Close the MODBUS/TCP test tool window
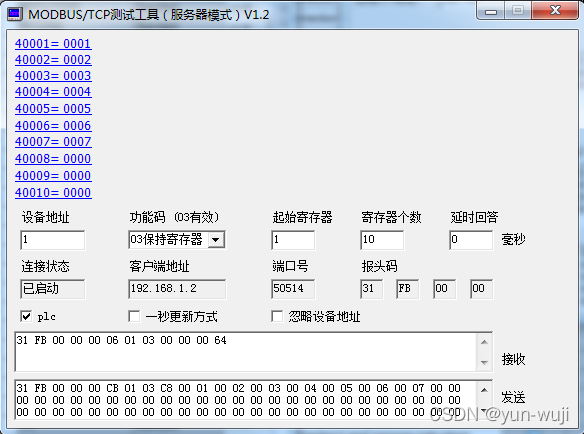Image resolution: width=584 pixels, height=434 pixels. tap(555, 10)
